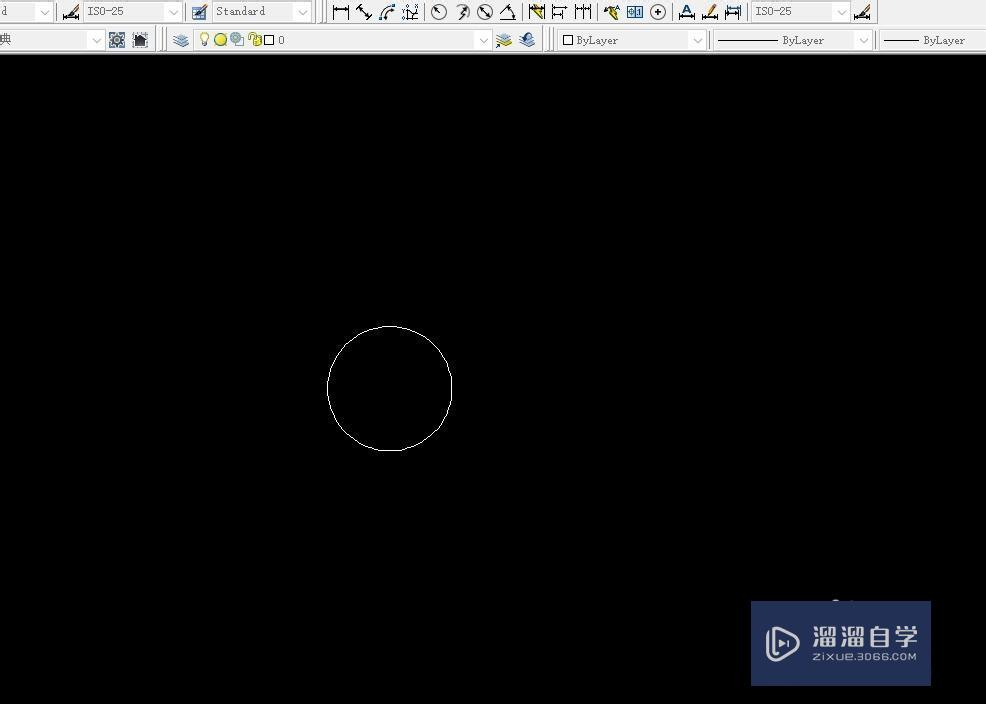Open the layer selection dropdown
Image resolution: width=986 pixels, height=704 pixels.
[482, 40]
